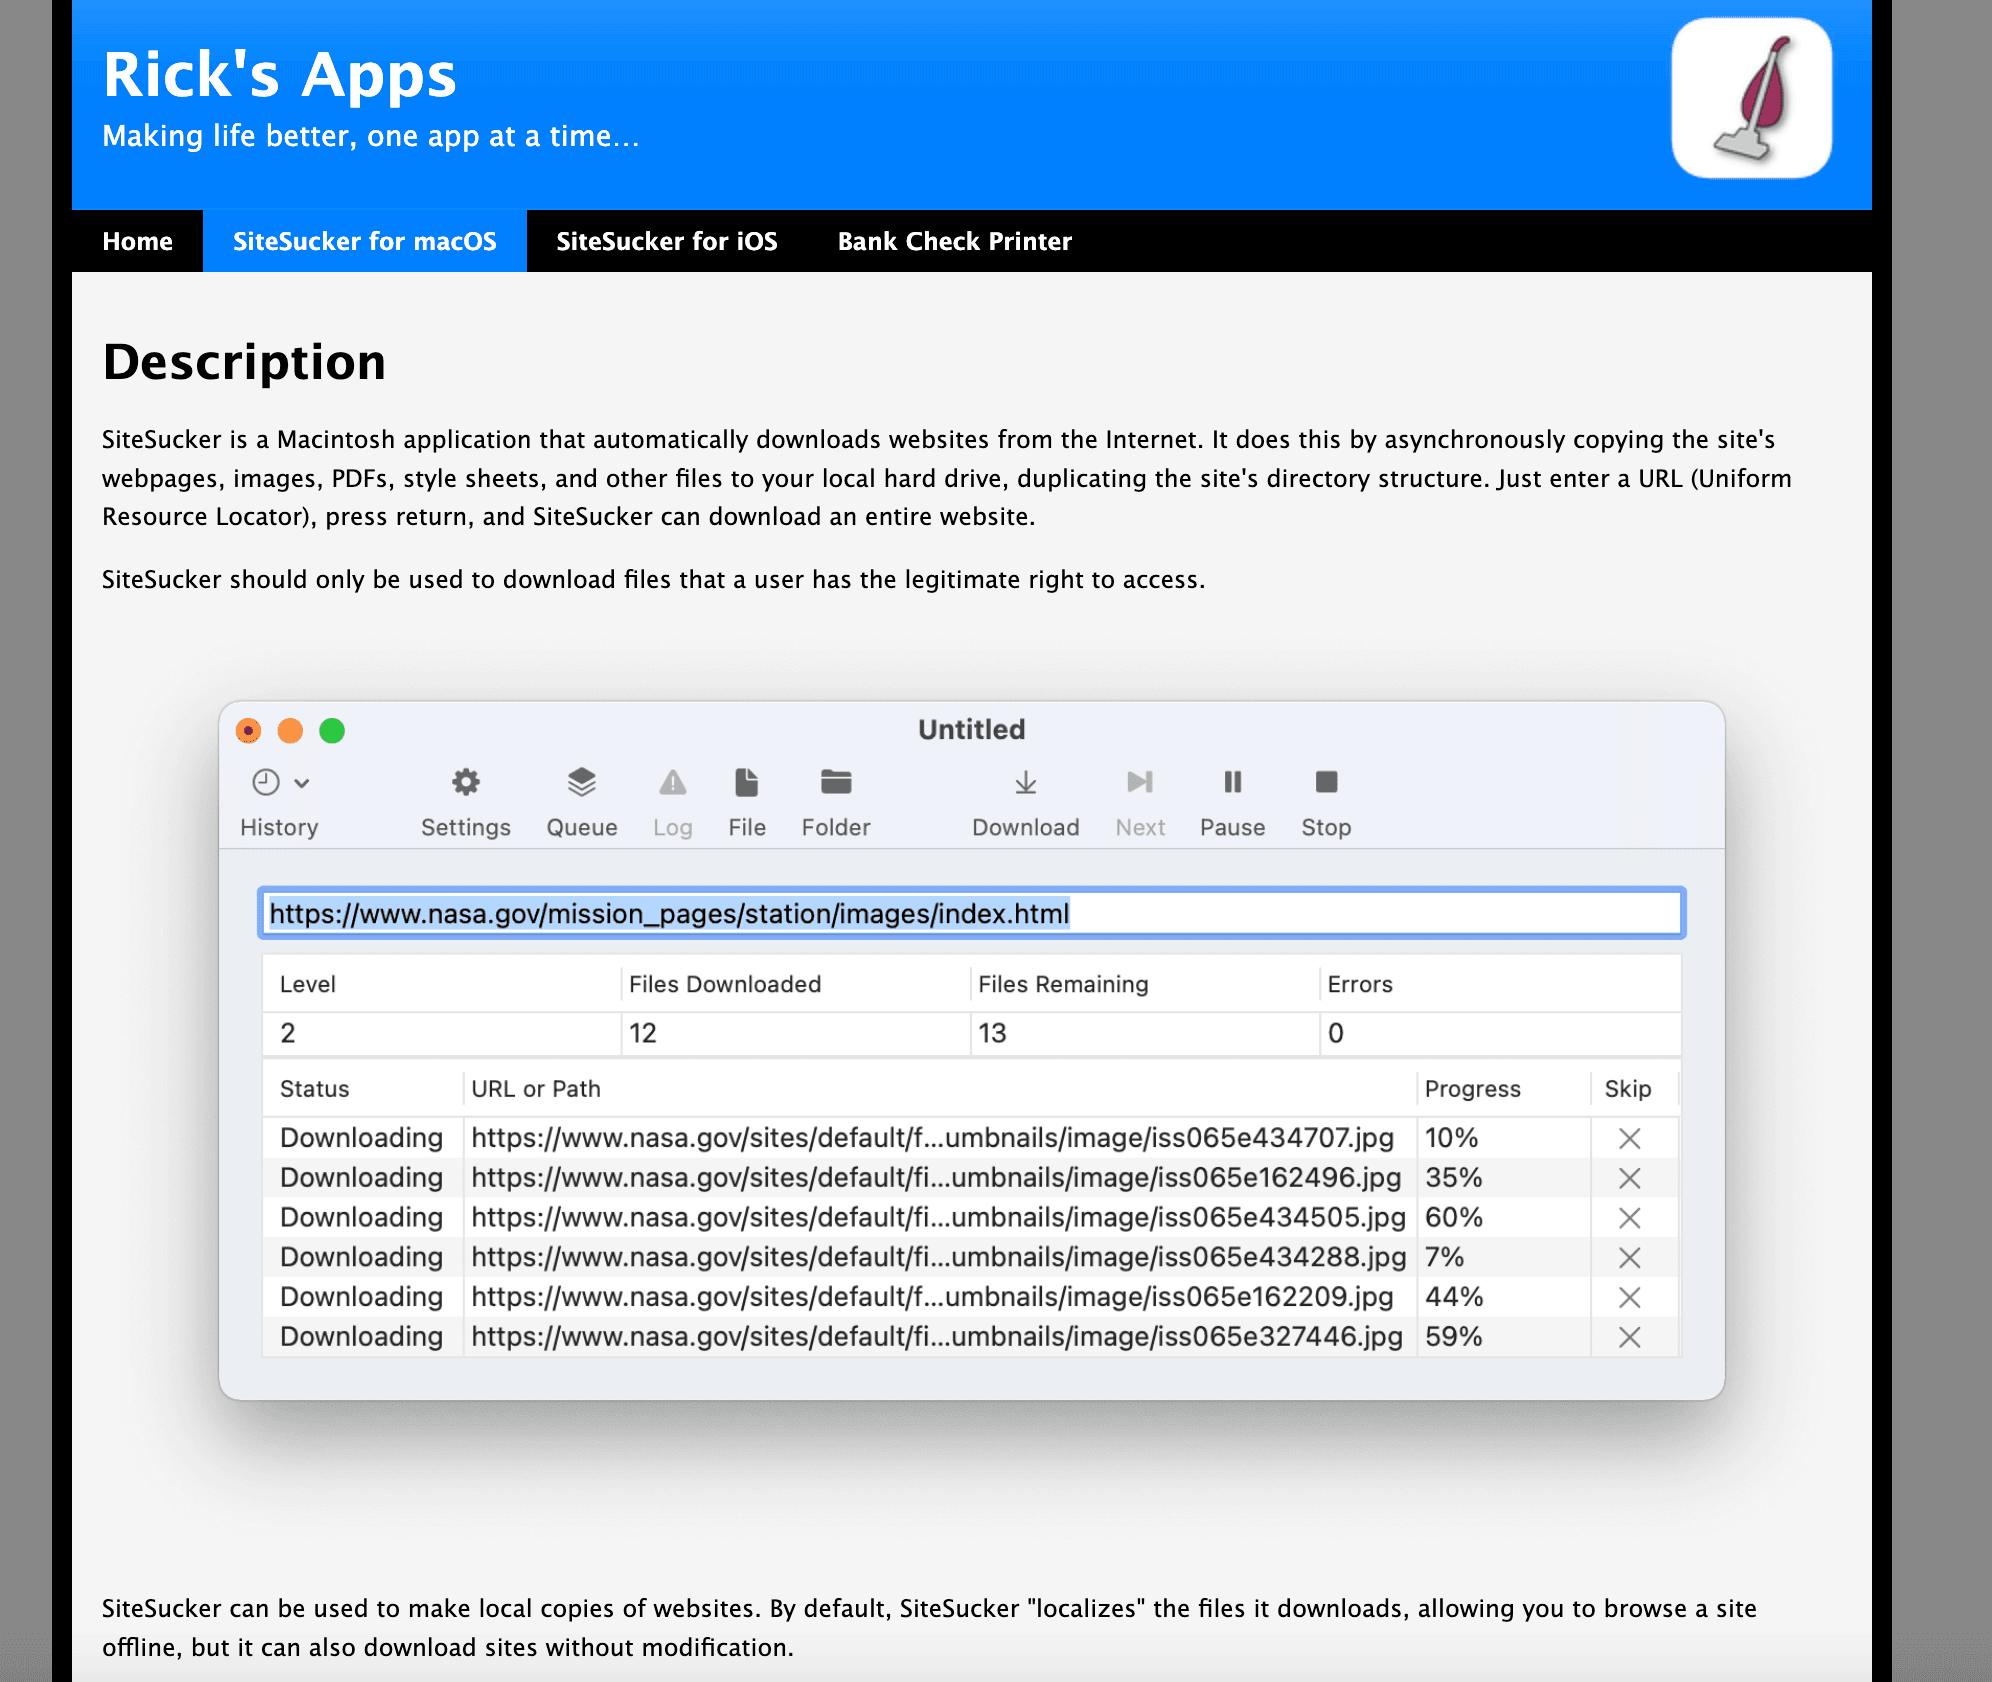This screenshot has width=1992, height=1682.
Task: Pause the download with Pause icon
Action: point(1233,782)
